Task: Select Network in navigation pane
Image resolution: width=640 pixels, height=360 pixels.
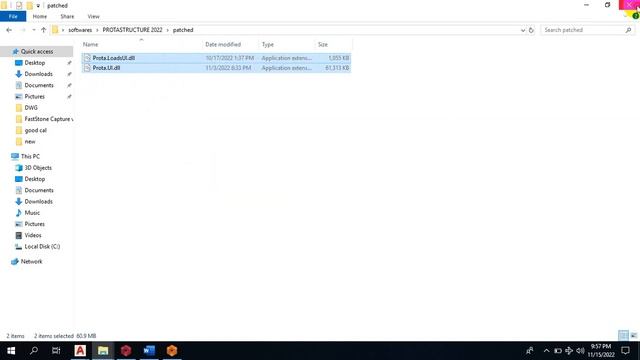Action: pyautogui.click(x=31, y=261)
